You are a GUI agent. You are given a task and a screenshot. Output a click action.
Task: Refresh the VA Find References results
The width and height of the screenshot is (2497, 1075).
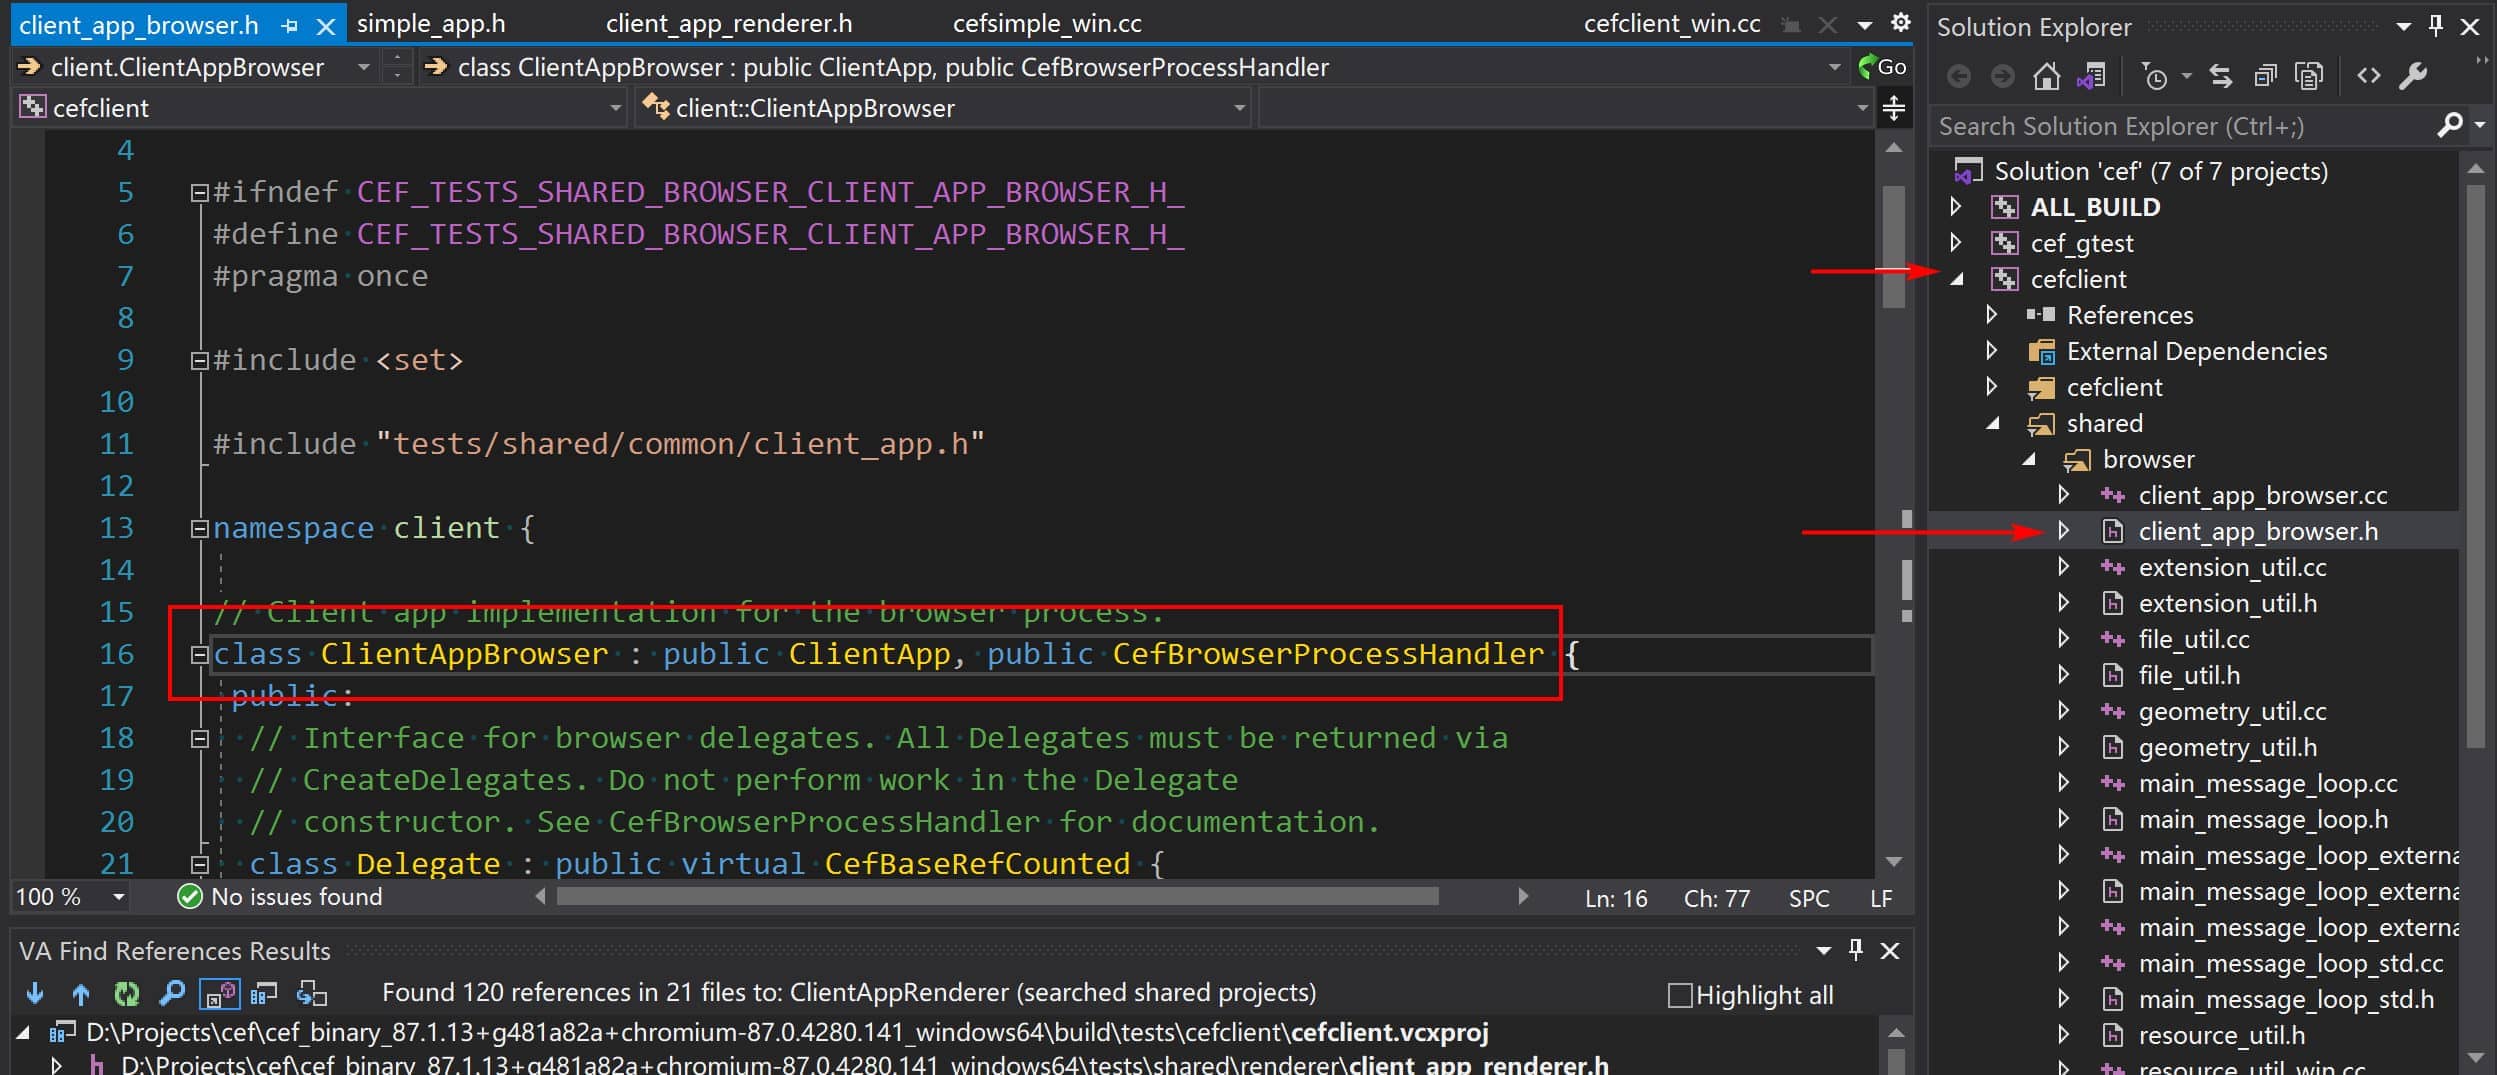coord(126,993)
